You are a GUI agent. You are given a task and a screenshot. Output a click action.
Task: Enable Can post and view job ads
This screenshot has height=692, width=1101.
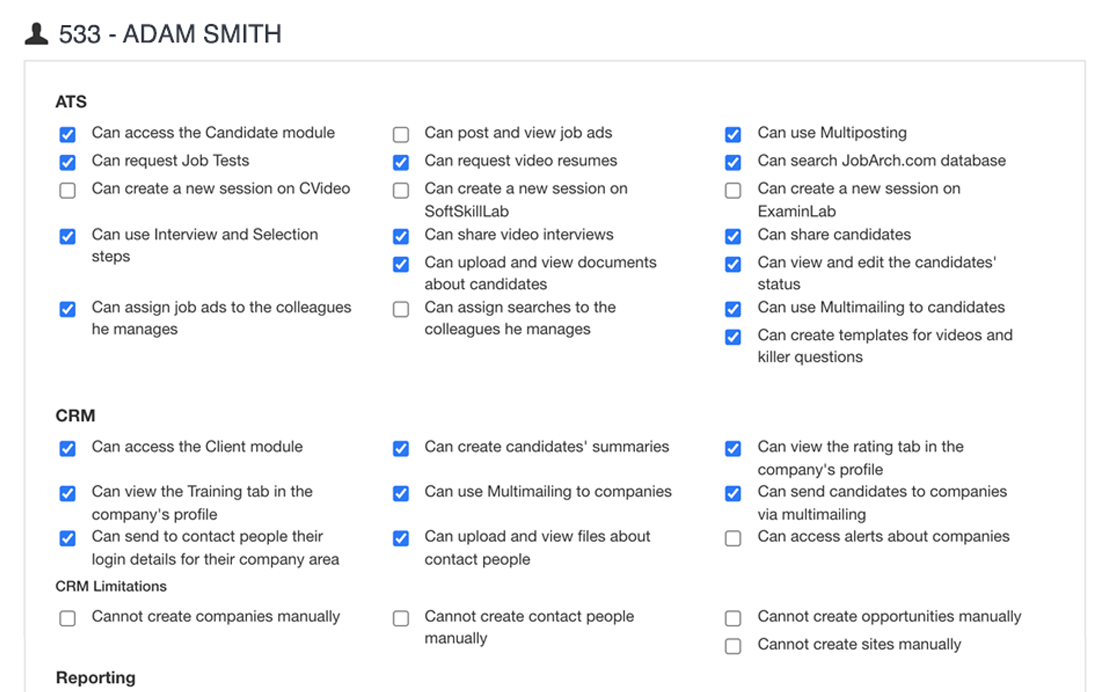pos(401,134)
